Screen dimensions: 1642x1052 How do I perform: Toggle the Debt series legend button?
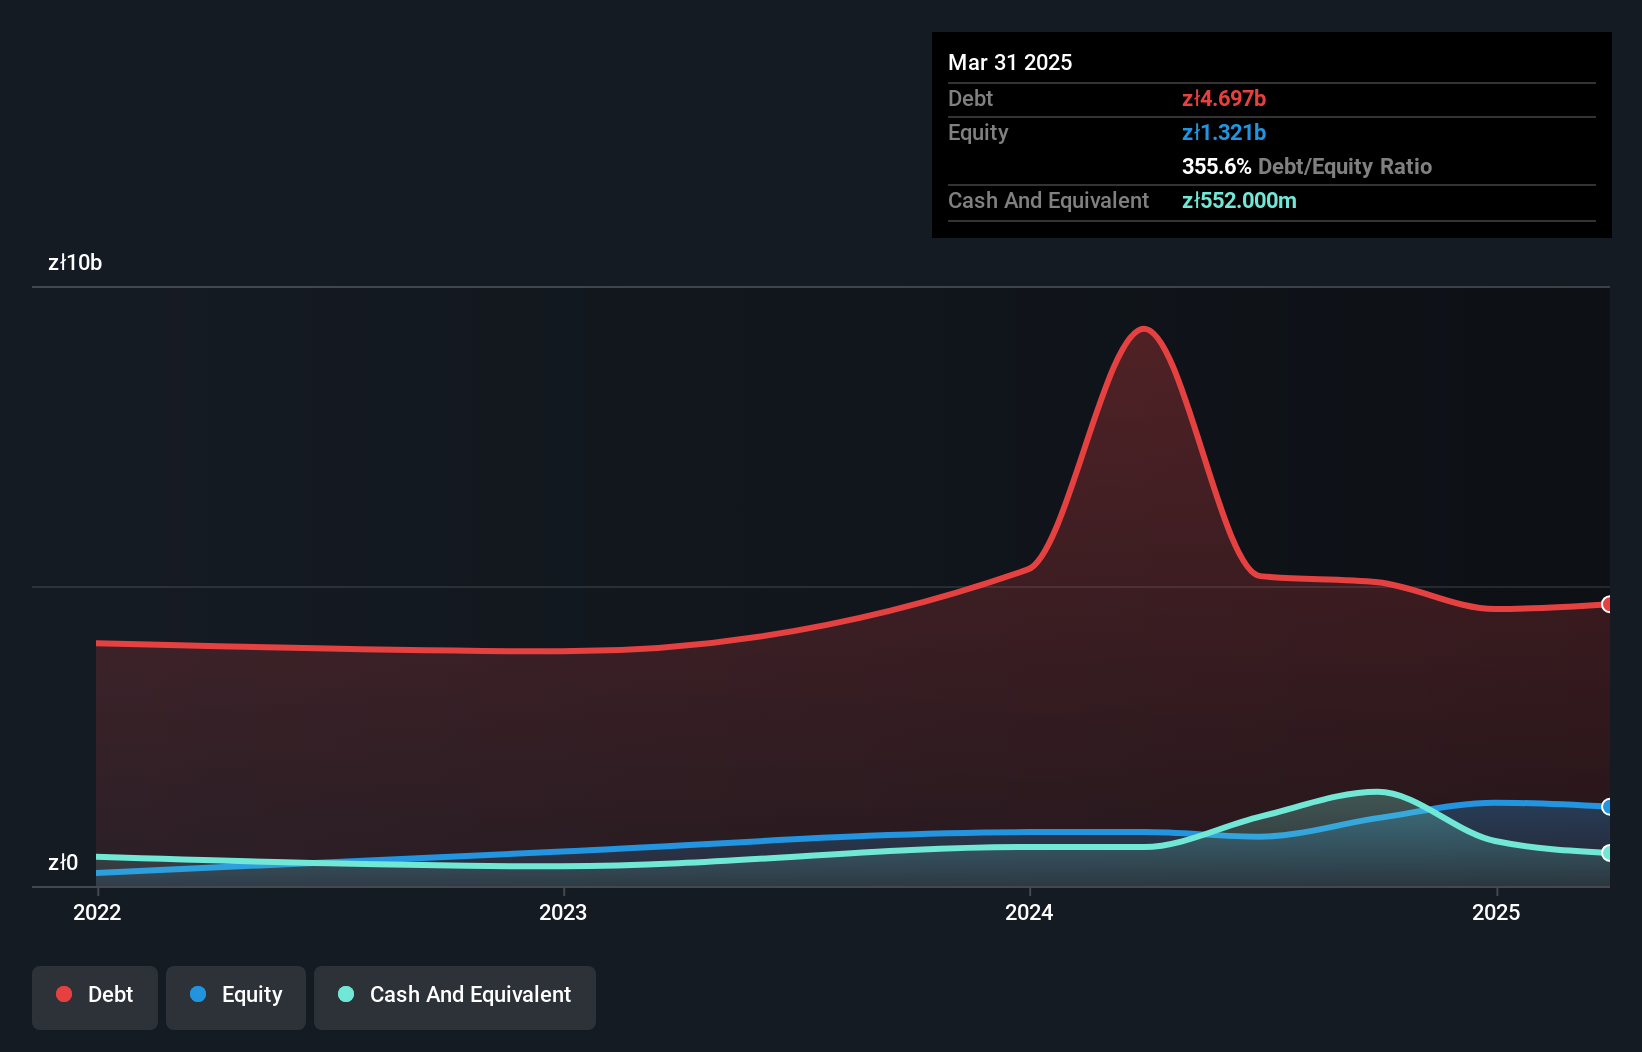click(x=95, y=997)
